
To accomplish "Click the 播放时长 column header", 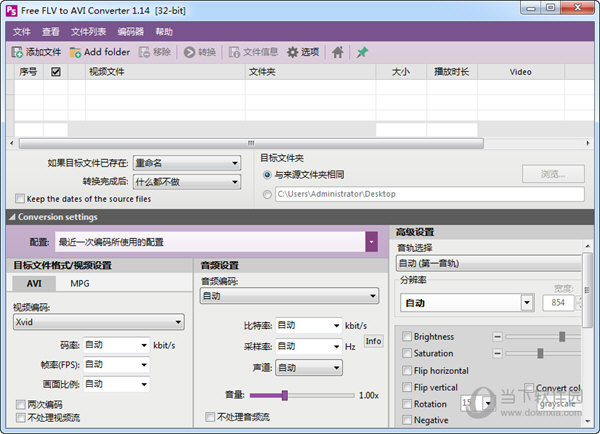I will click(452, 72).
